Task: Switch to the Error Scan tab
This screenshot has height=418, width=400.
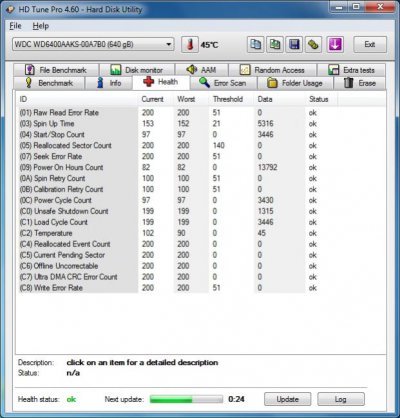Action: pyautogui.click(x=223, y=83)
